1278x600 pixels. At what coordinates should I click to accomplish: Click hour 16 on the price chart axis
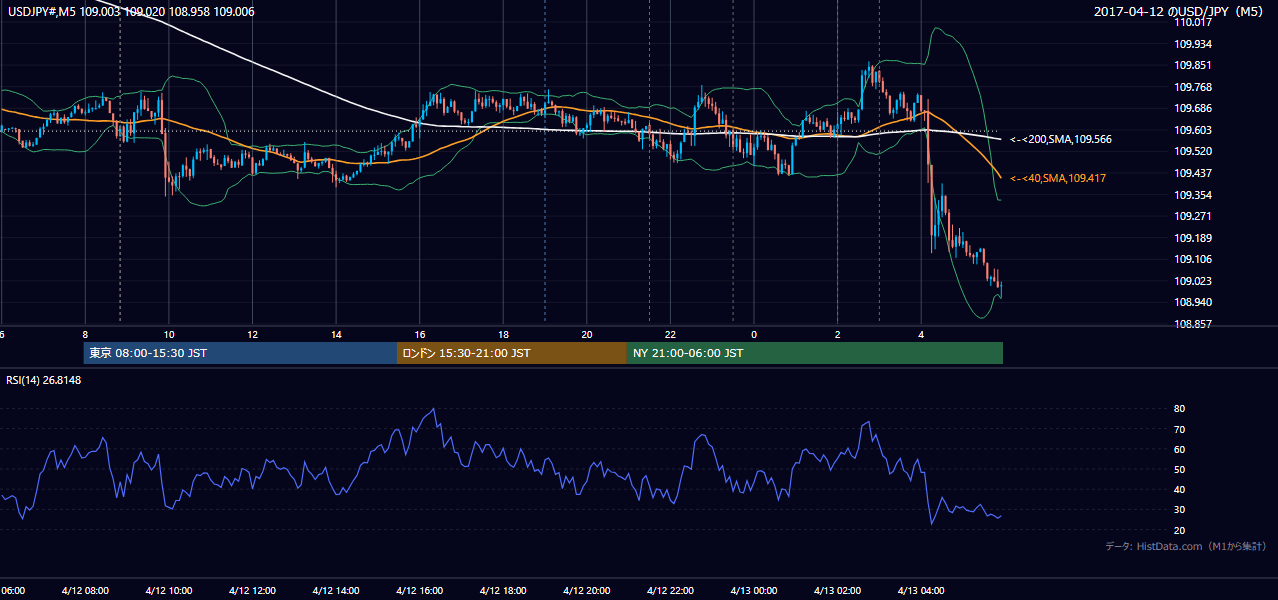420,334
